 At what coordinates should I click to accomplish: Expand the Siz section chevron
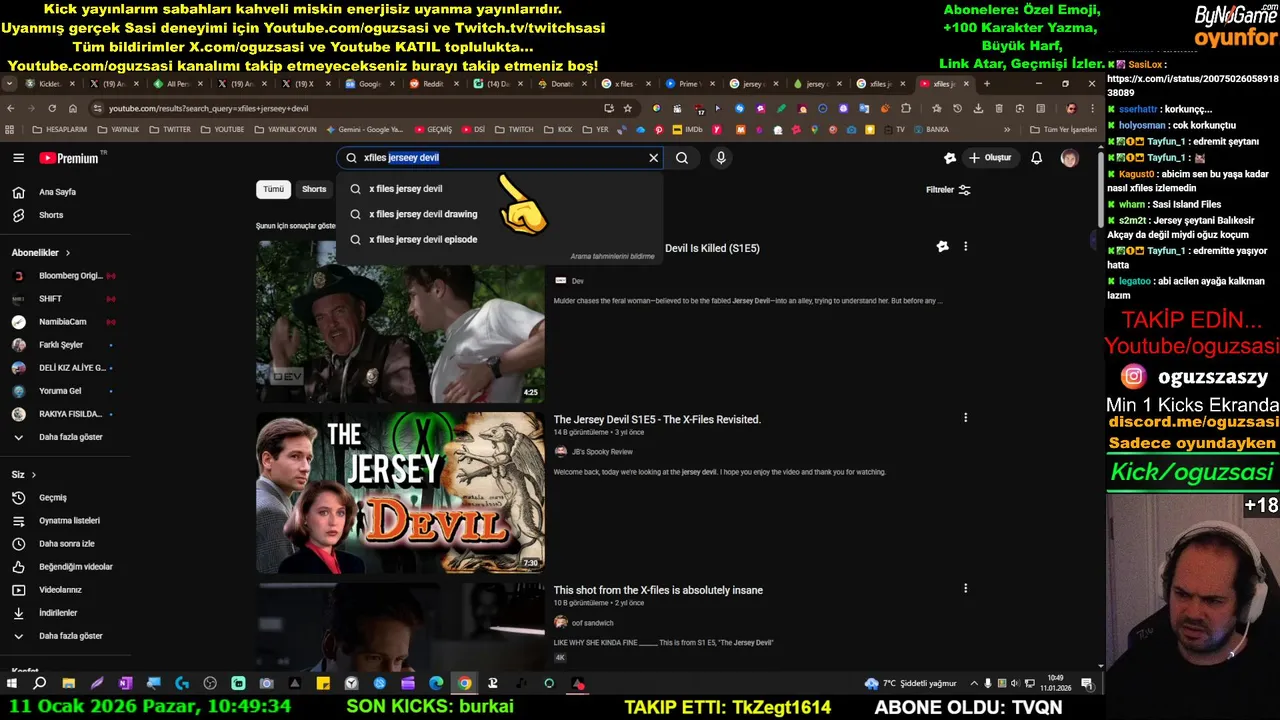tap(33, 475)
